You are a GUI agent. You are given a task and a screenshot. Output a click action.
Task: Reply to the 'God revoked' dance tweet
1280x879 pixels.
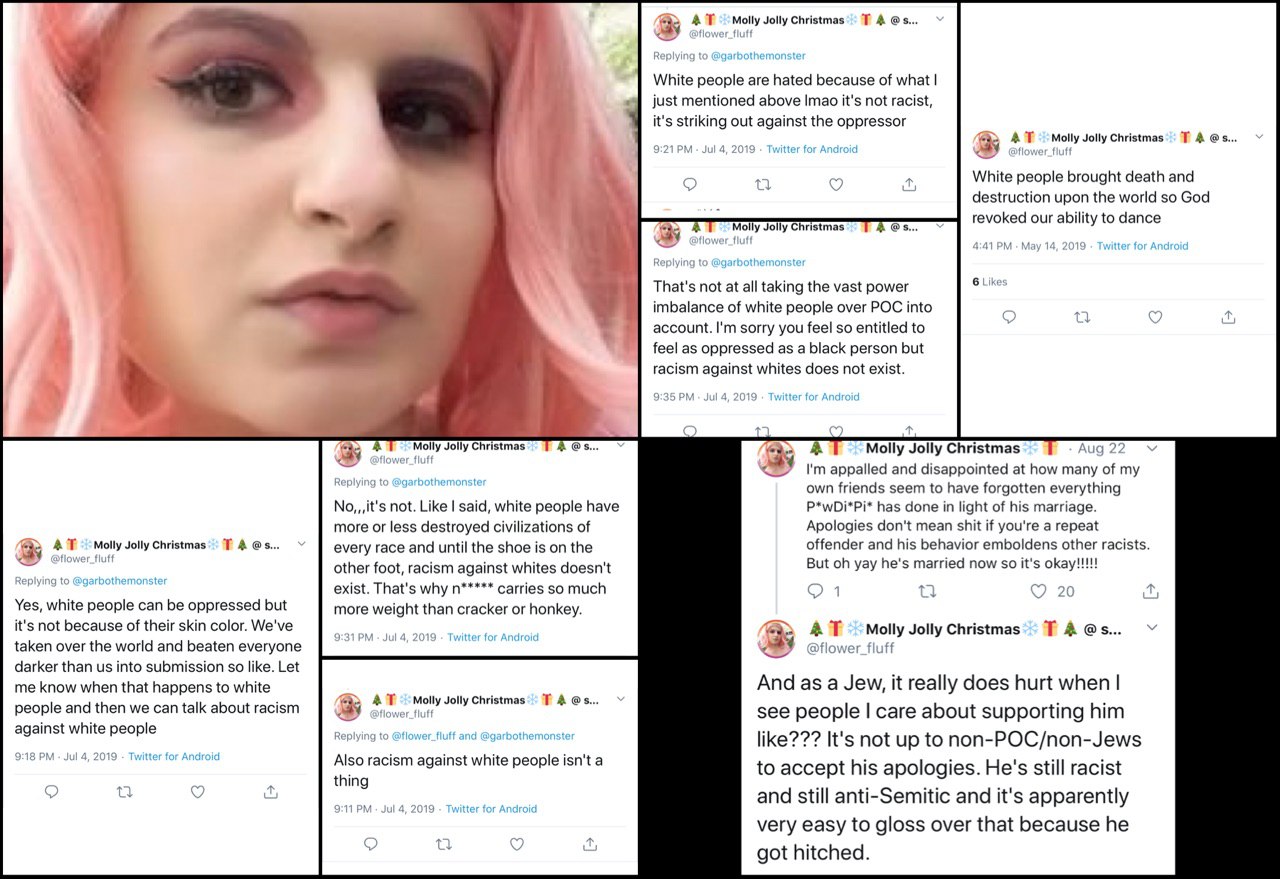1009,317
